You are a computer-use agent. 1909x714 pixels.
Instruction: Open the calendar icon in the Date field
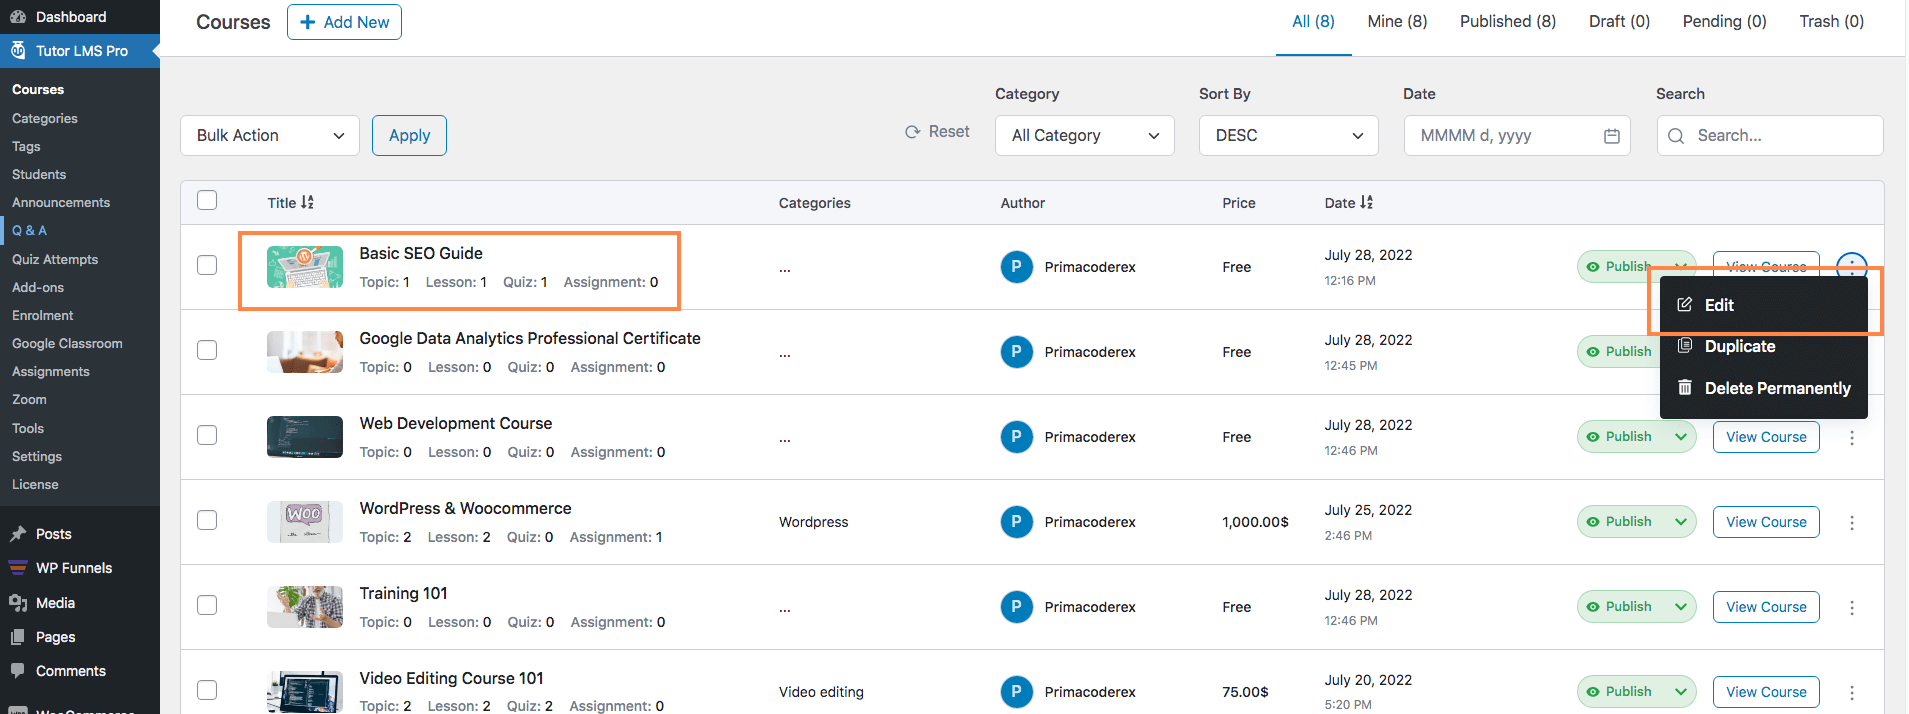click(x=1611, y=136)
